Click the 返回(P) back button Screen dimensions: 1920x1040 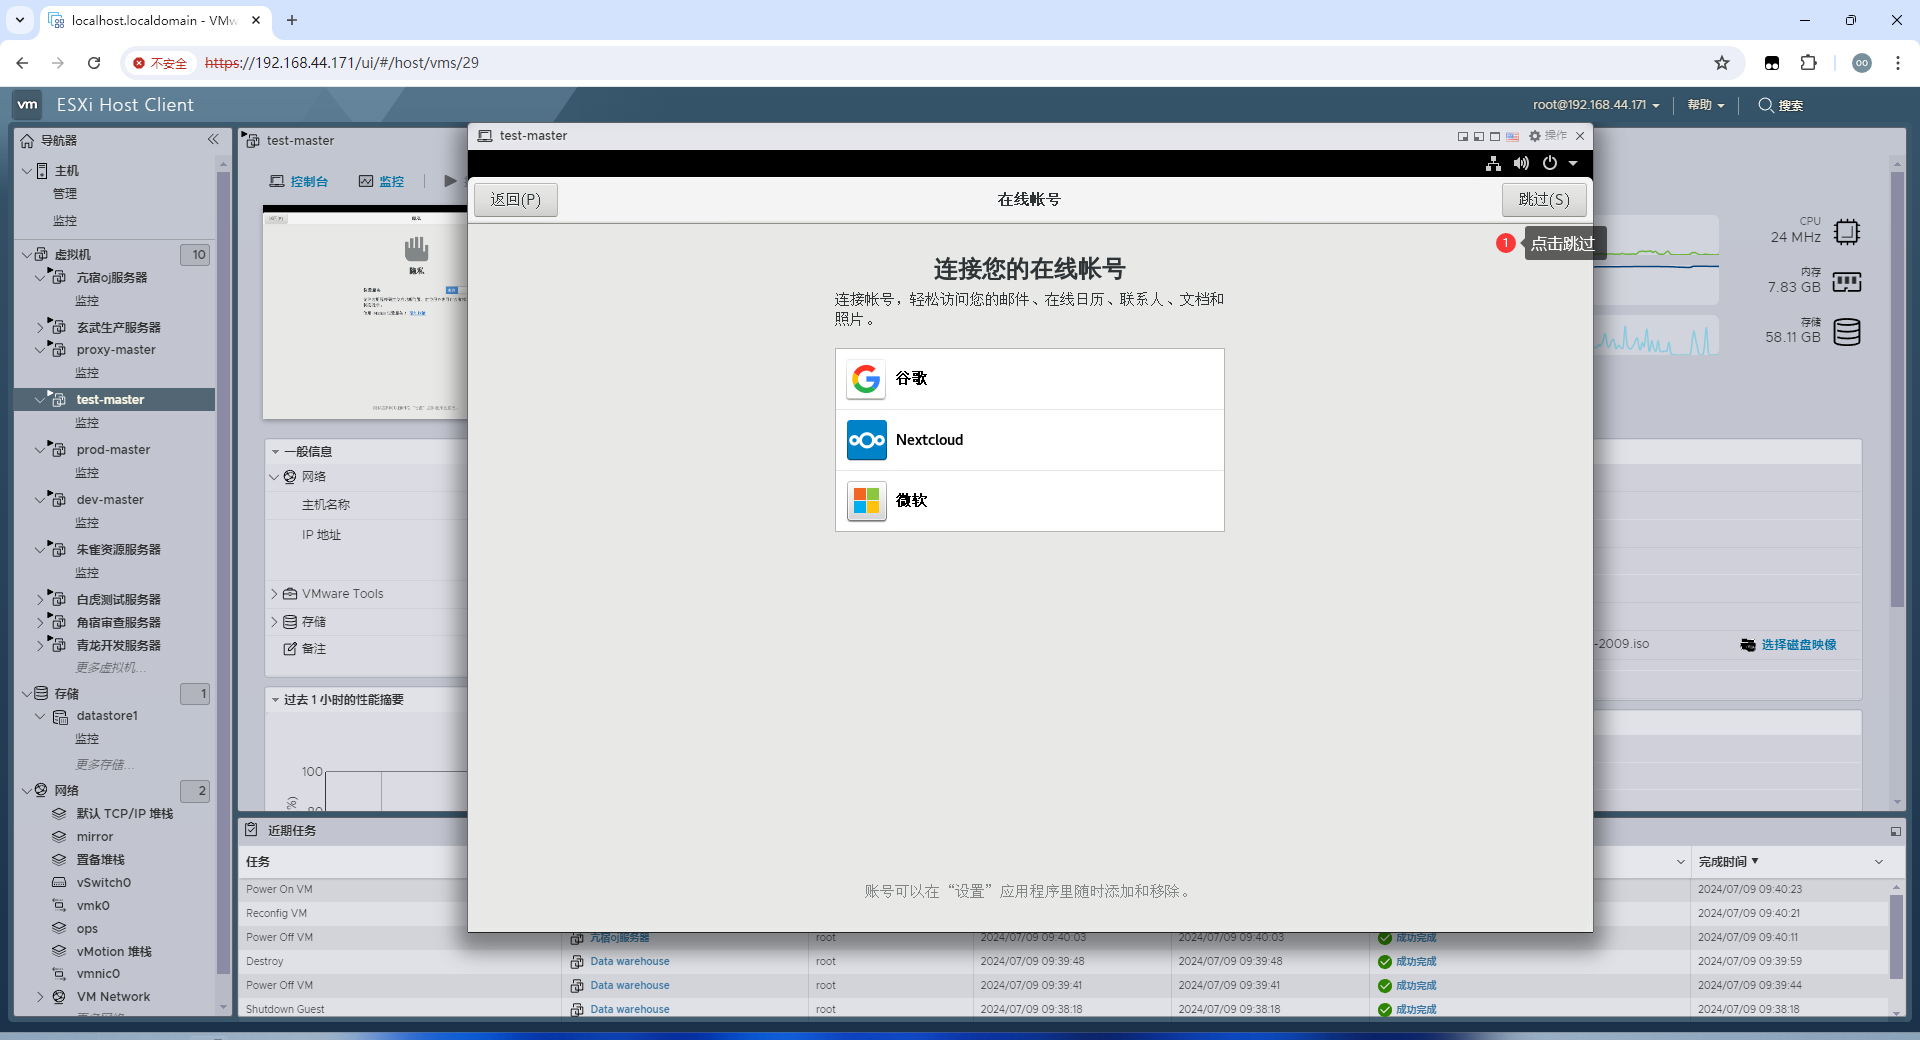coord(515,200)
